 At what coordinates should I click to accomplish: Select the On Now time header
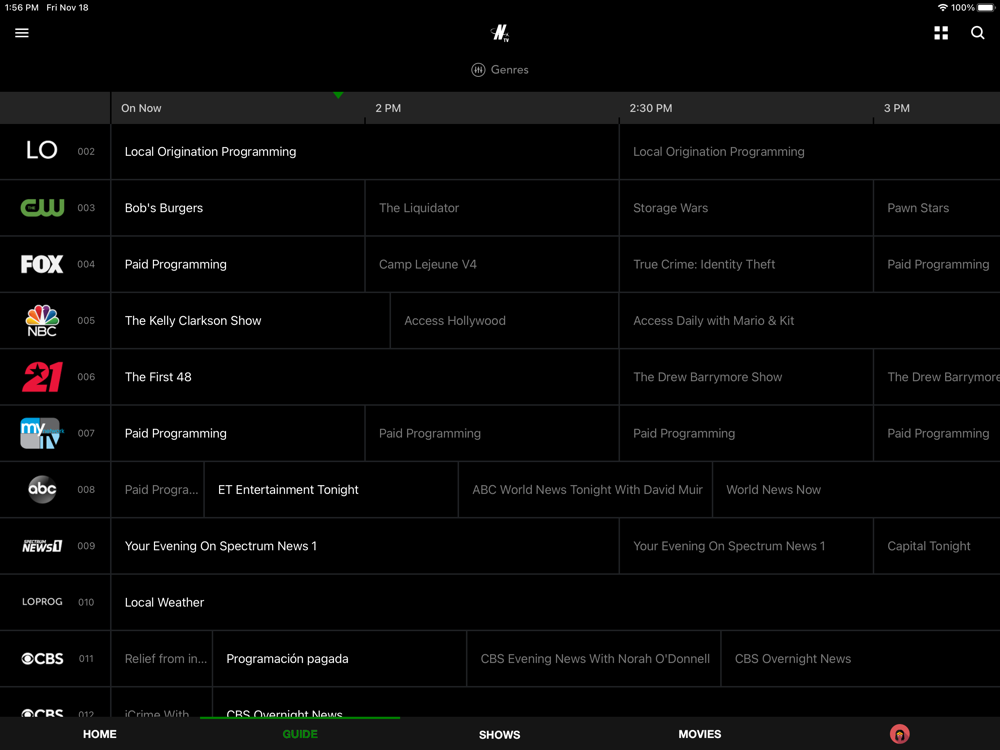[x=141, y=108]
